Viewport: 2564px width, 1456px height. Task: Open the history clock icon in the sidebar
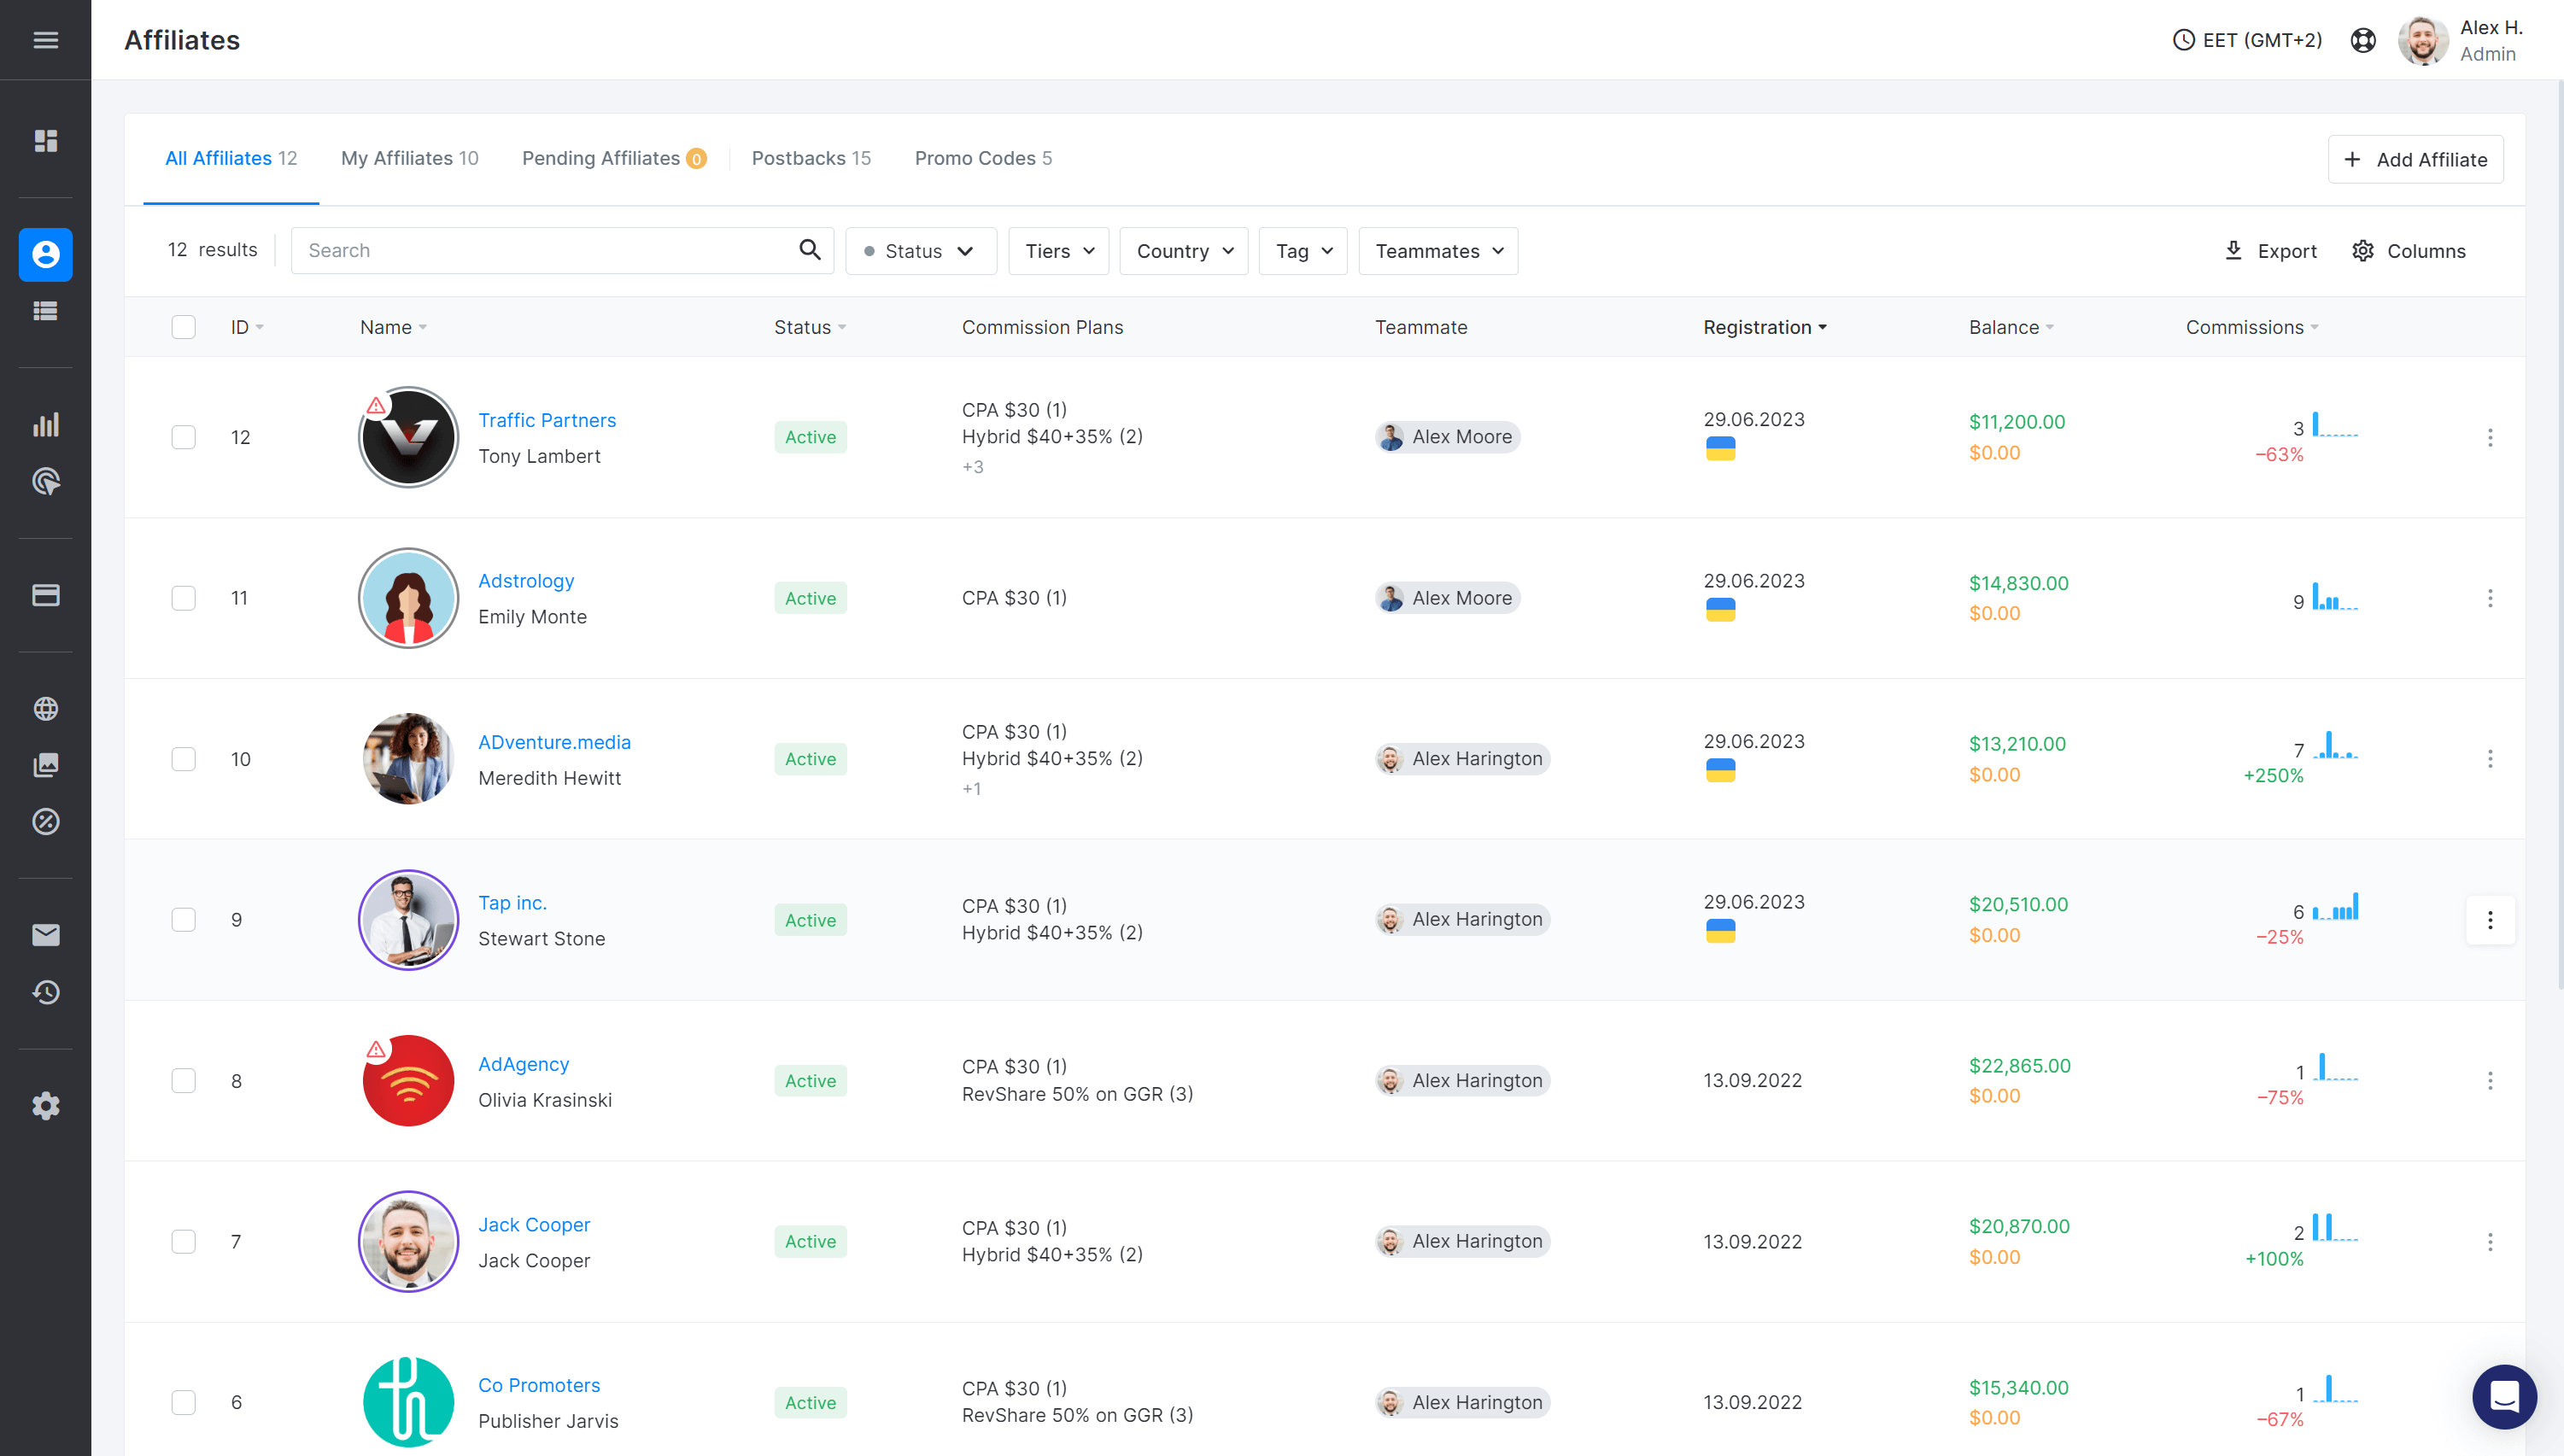pyautogui.click(x=45, y=992)
